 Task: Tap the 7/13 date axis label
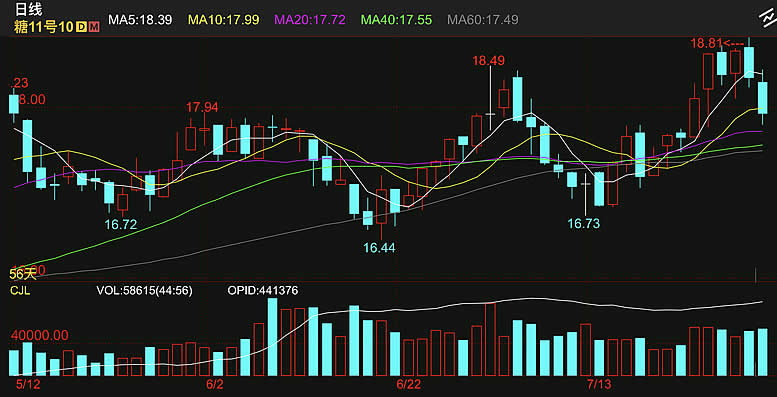click(599, 384)
